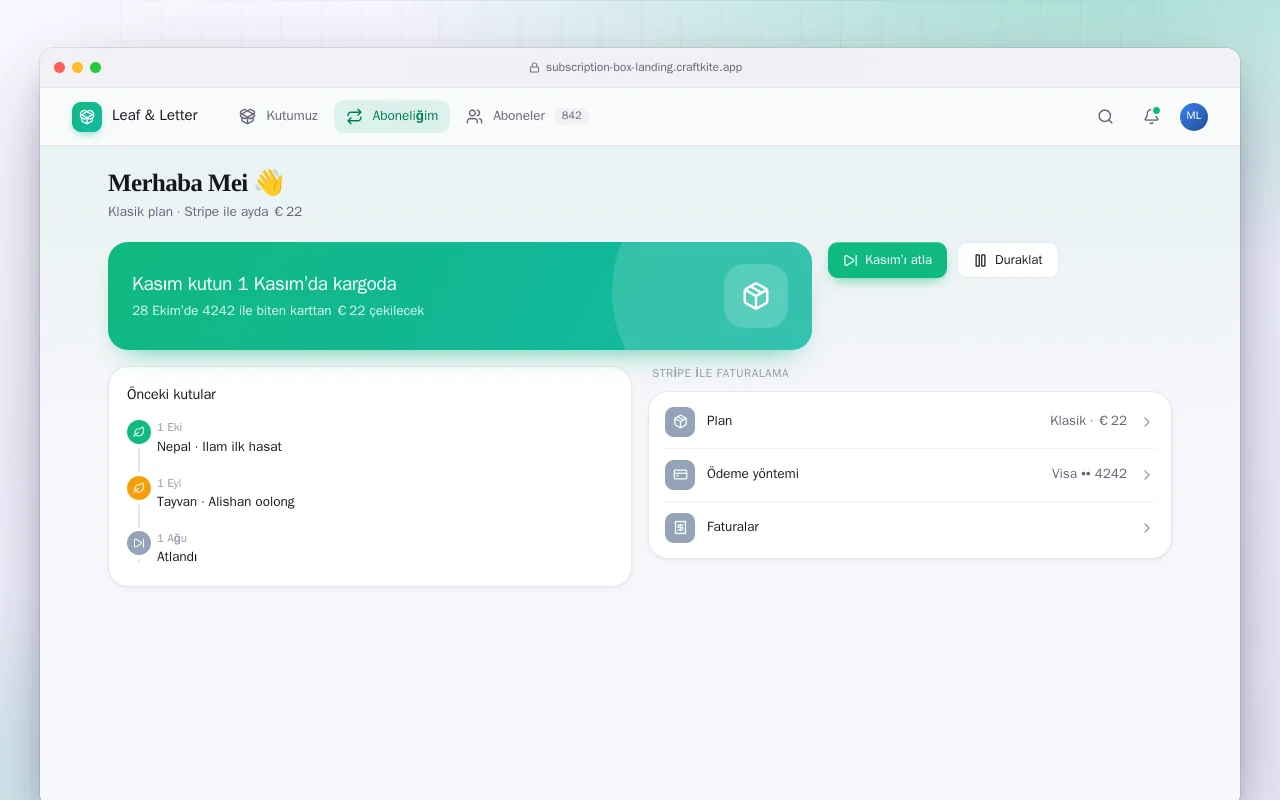Select the Aboneliğim tab
This screenshot has height=800, width=1280.
click(x=392, y=116)
